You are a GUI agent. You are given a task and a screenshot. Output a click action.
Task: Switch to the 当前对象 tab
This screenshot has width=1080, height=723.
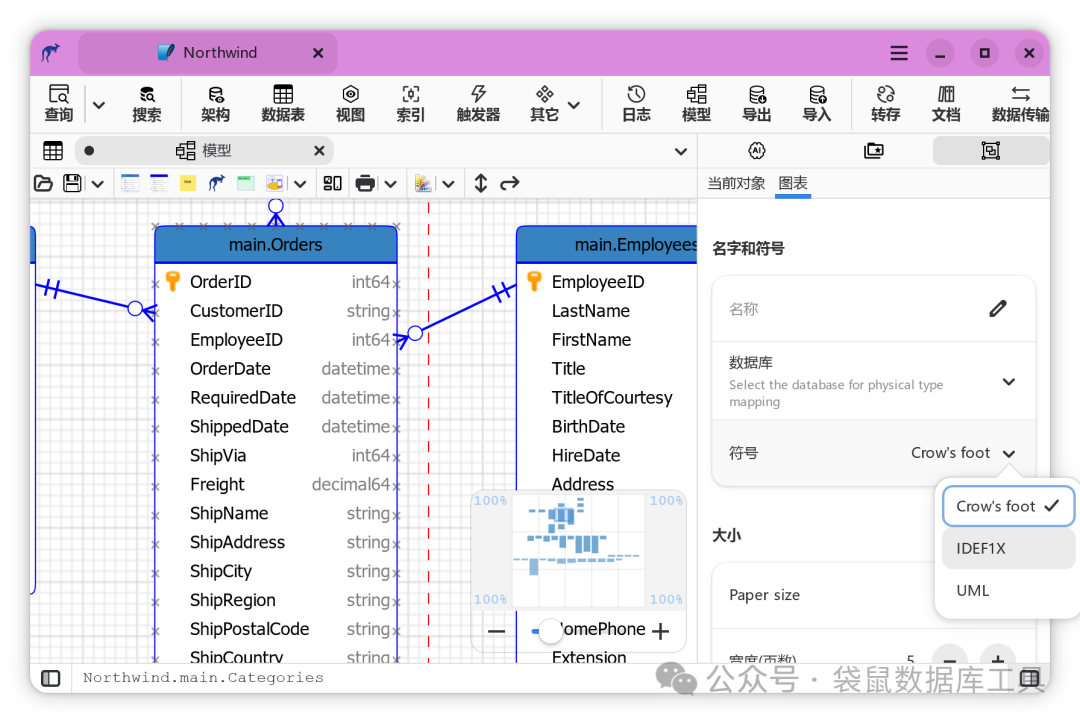736,183
